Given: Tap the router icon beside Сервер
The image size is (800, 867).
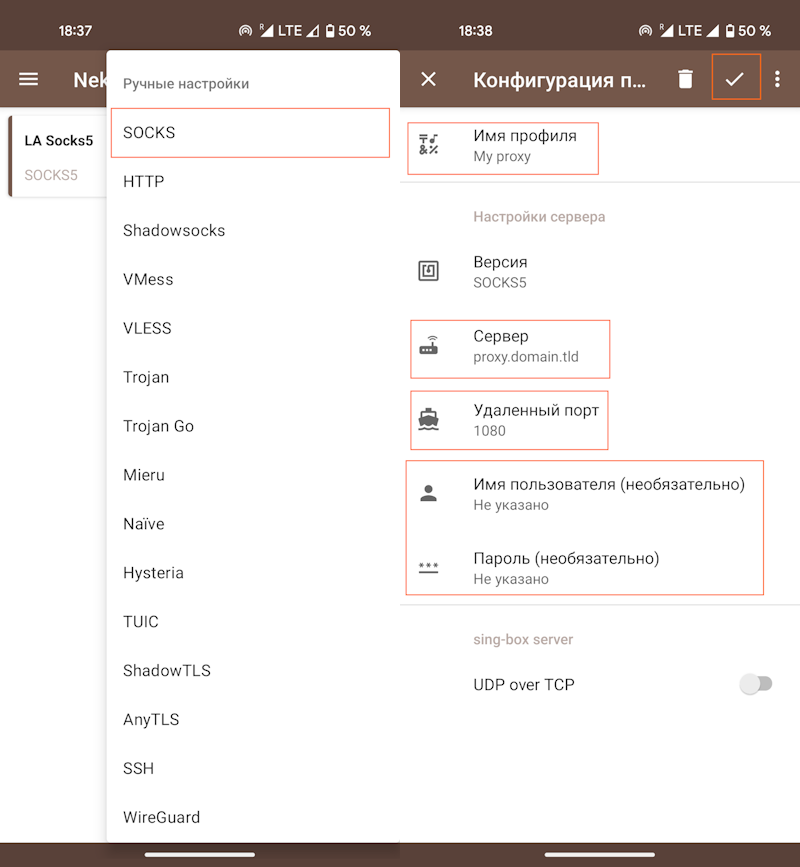Looking at the screenshot, I should point(429,347).
